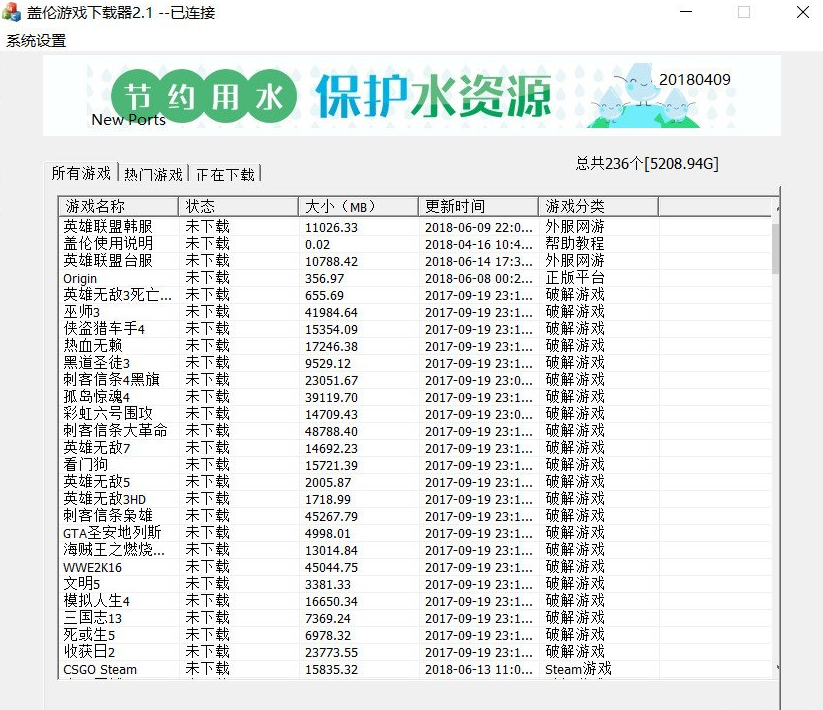The image size is (823, 710).
Task: Select the 刺客信条枭雄 row
Action: pyautogui.click(x=415, y=516)
